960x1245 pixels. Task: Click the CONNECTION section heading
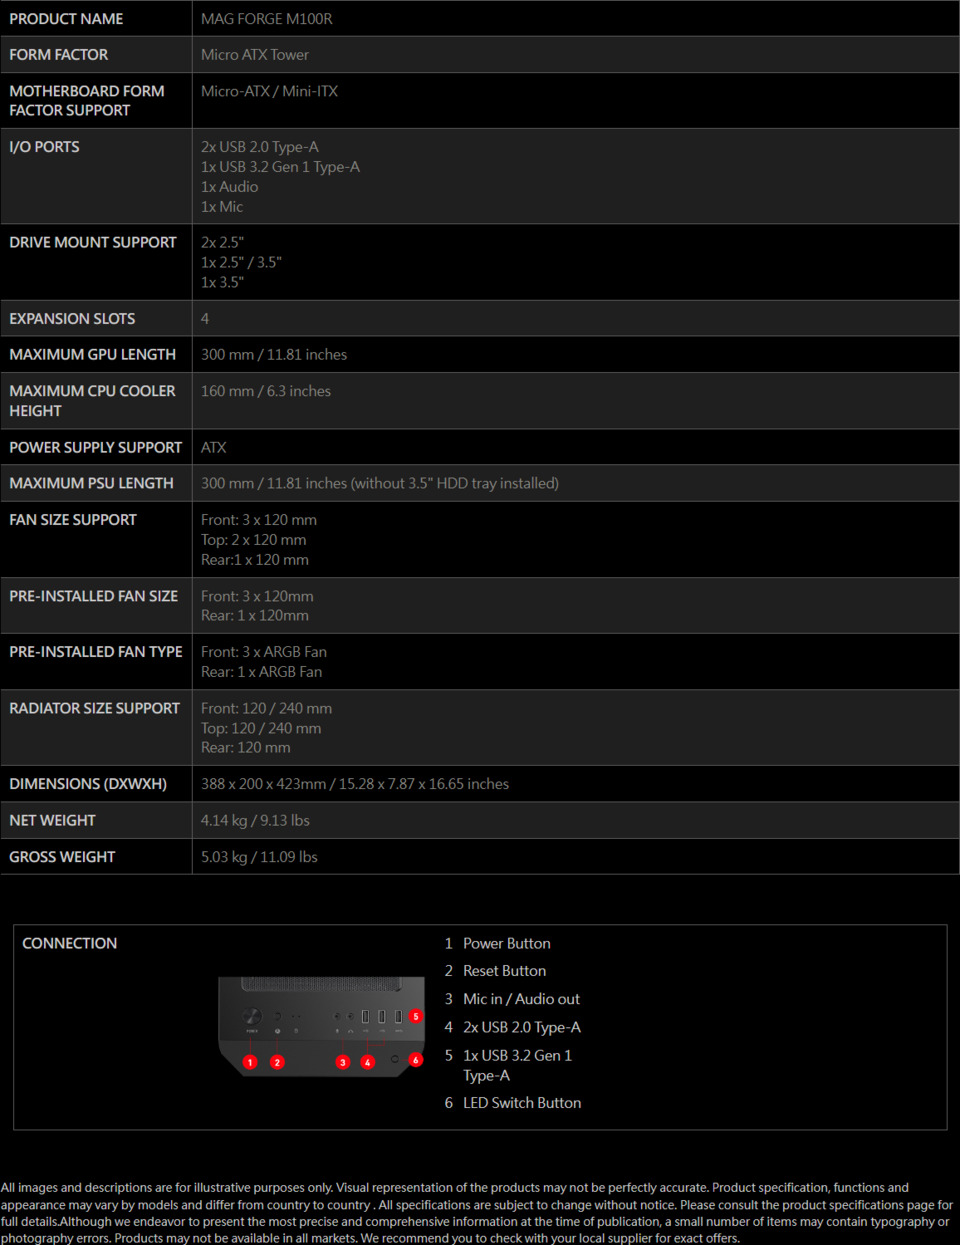[70, 943]
